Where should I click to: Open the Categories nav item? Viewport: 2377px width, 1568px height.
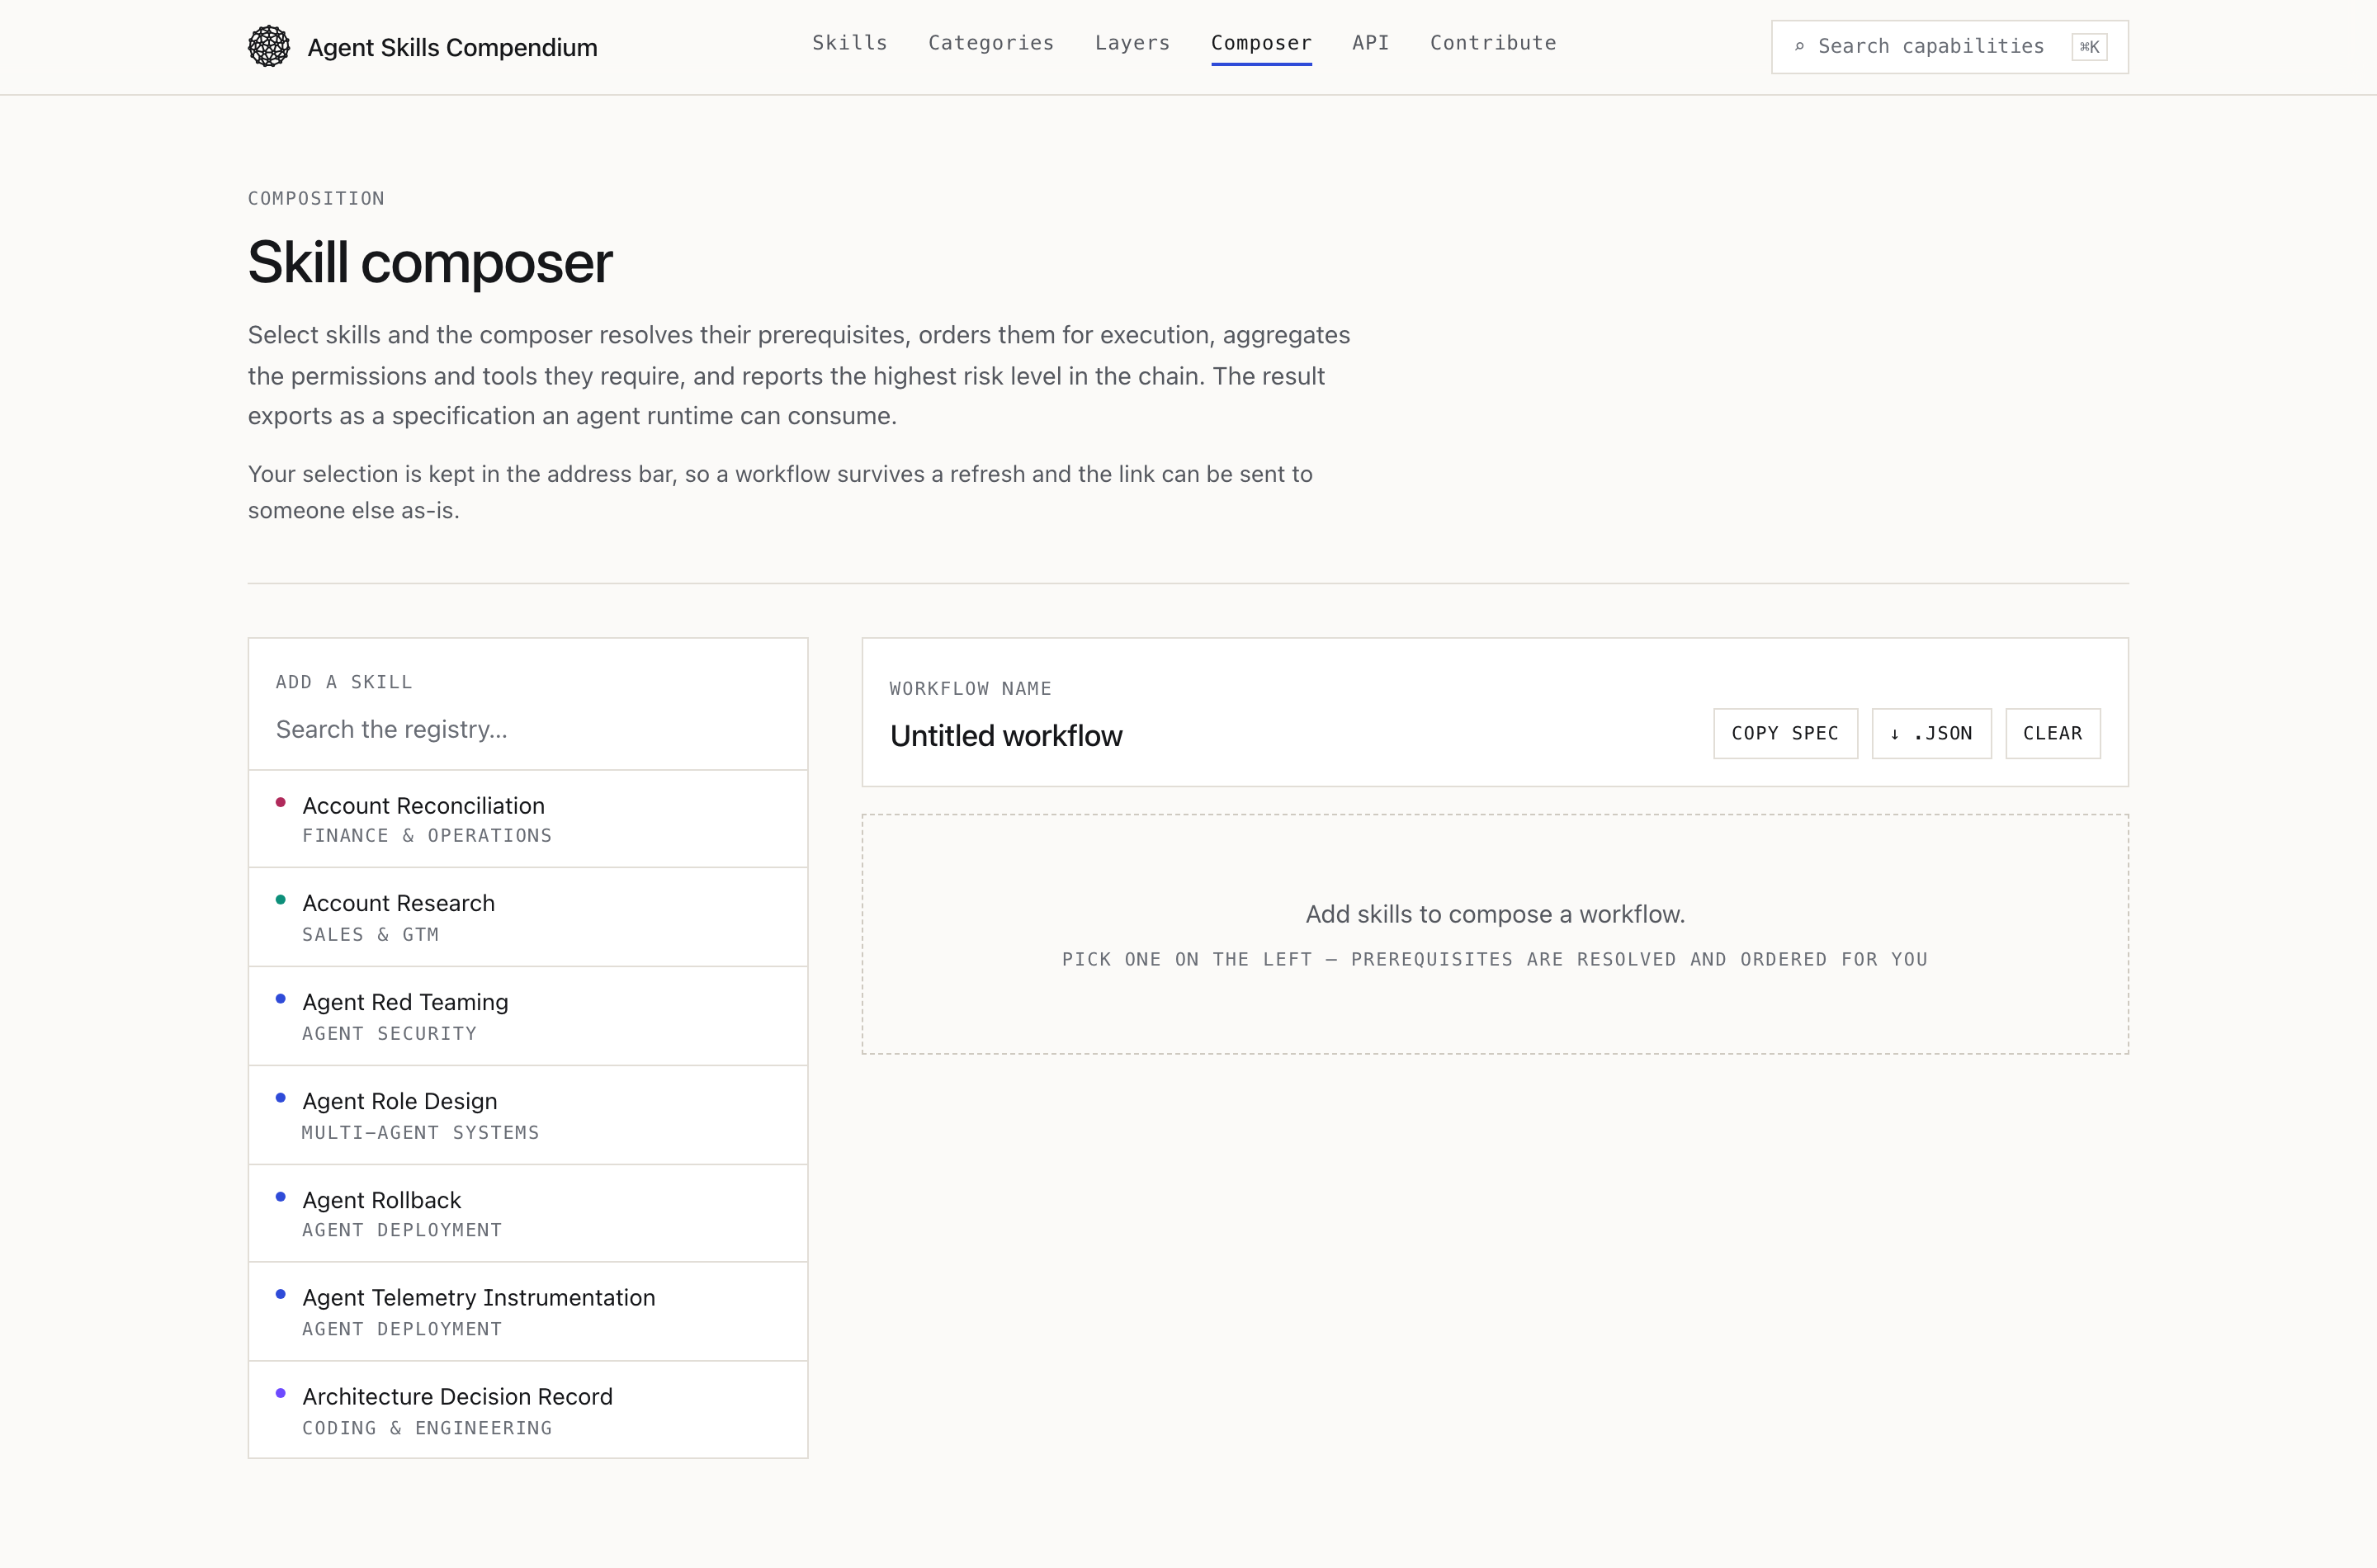[990, 43]
